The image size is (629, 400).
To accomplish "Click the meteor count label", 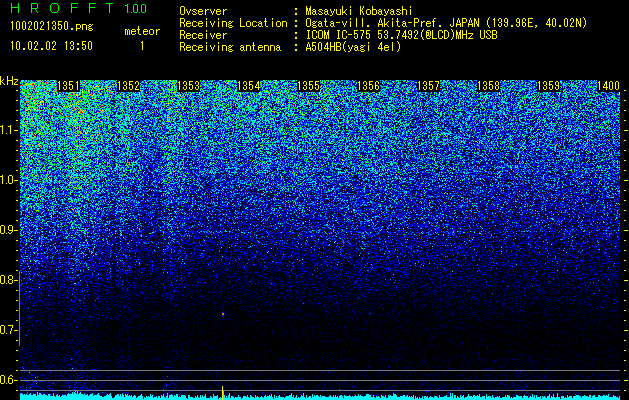I will [142, 31].
